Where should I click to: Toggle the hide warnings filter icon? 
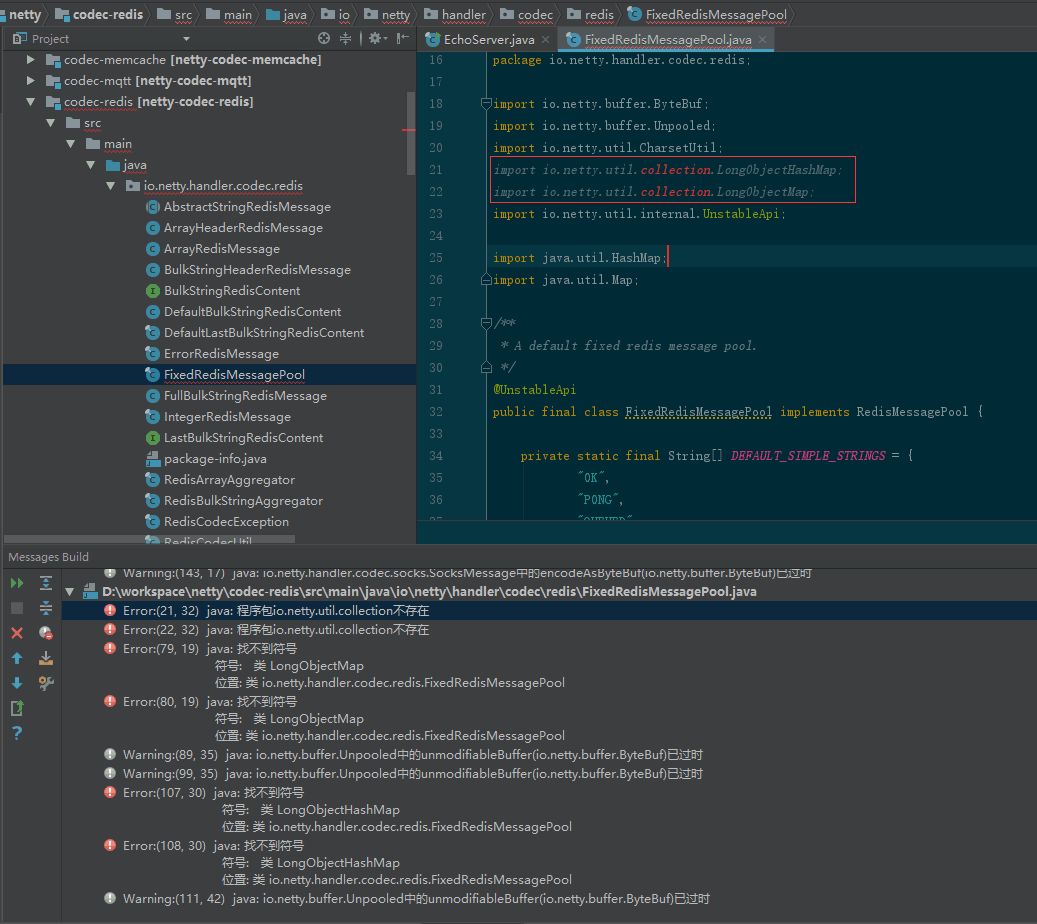tap(46, 633)
